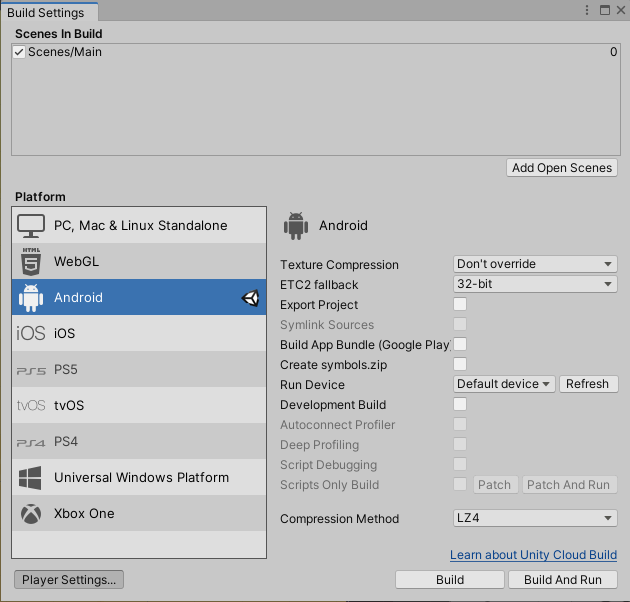The image size is (630, 602).
Task: Click the PS4 logo icon
Action: tap(31, 443)
